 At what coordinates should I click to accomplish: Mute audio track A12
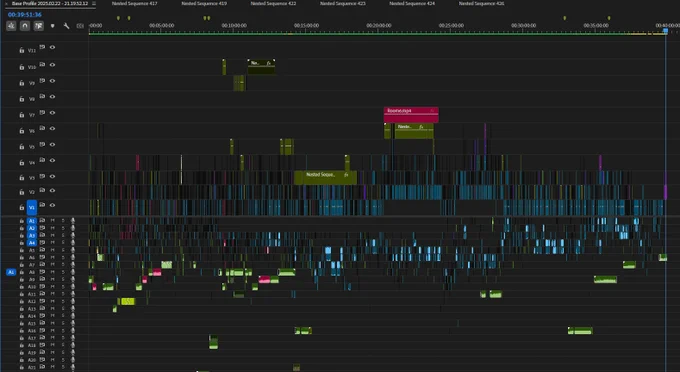point(52,301)
